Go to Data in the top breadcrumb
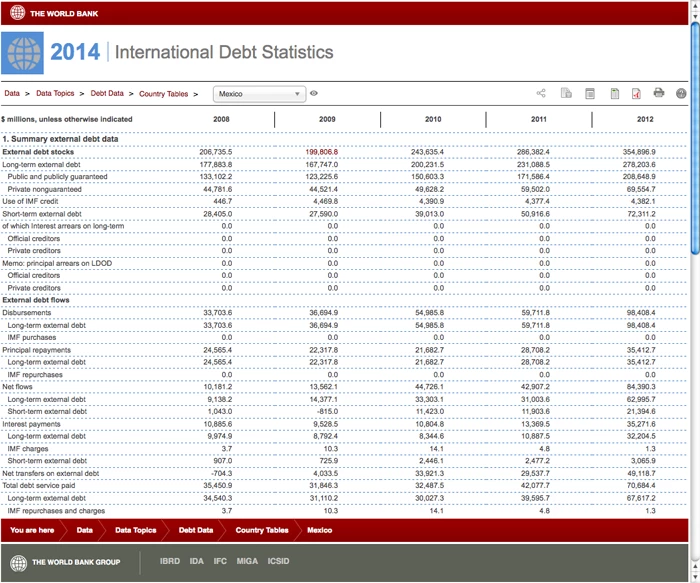The image size is (700, 583). click(12, 93)
